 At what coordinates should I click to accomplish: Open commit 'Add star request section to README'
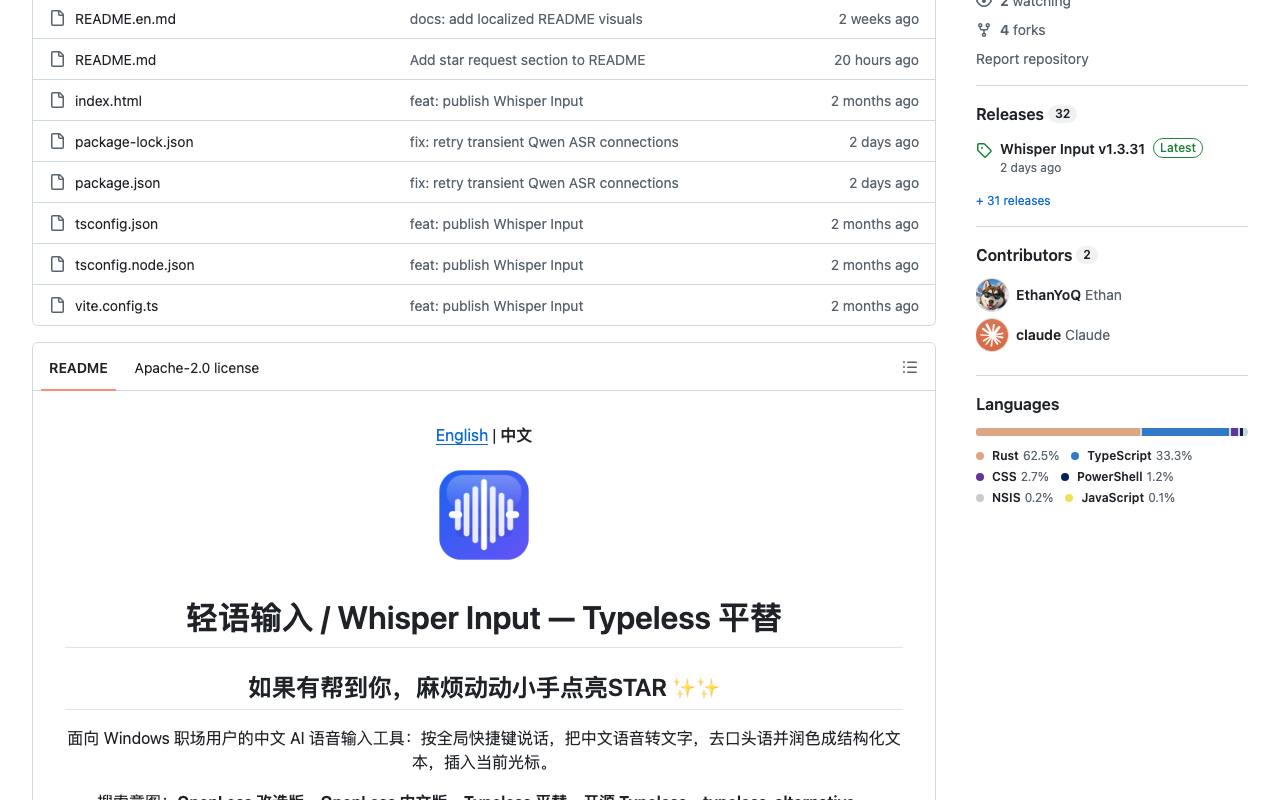[x=527, y=60]
